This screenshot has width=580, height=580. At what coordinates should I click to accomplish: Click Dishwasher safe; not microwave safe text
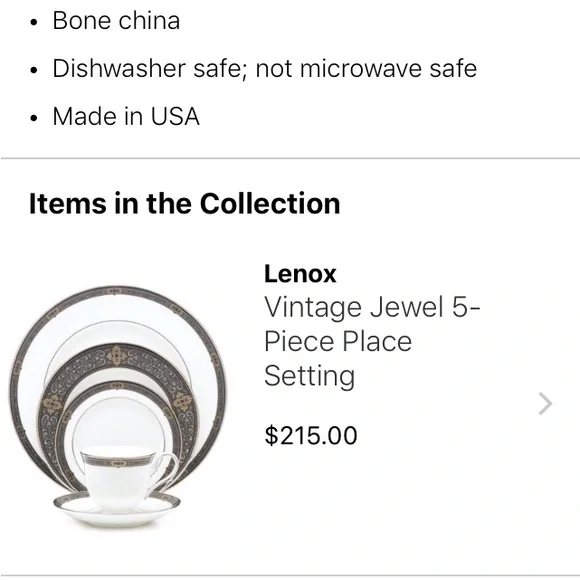264,69
